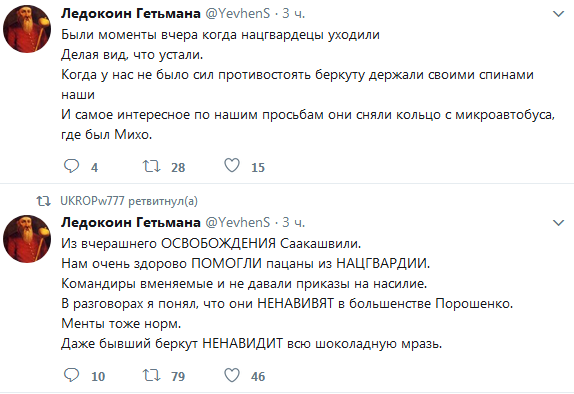Like the first tweet with 15 likes
574x394 pixels.
pyautogui.click(x=232, y=166)
